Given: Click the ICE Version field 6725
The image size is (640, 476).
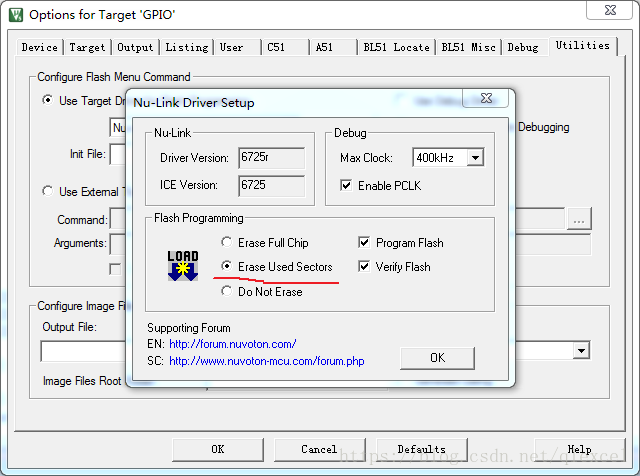Looking at the screenshot, I should point(271,185).
